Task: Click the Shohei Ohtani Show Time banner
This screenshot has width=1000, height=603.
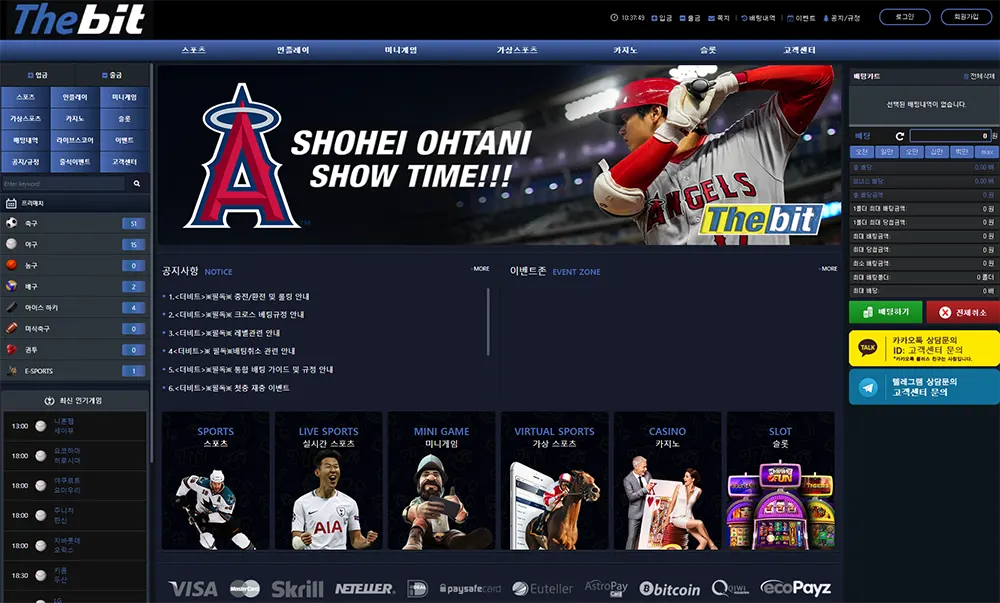Action: pos(499,155)
